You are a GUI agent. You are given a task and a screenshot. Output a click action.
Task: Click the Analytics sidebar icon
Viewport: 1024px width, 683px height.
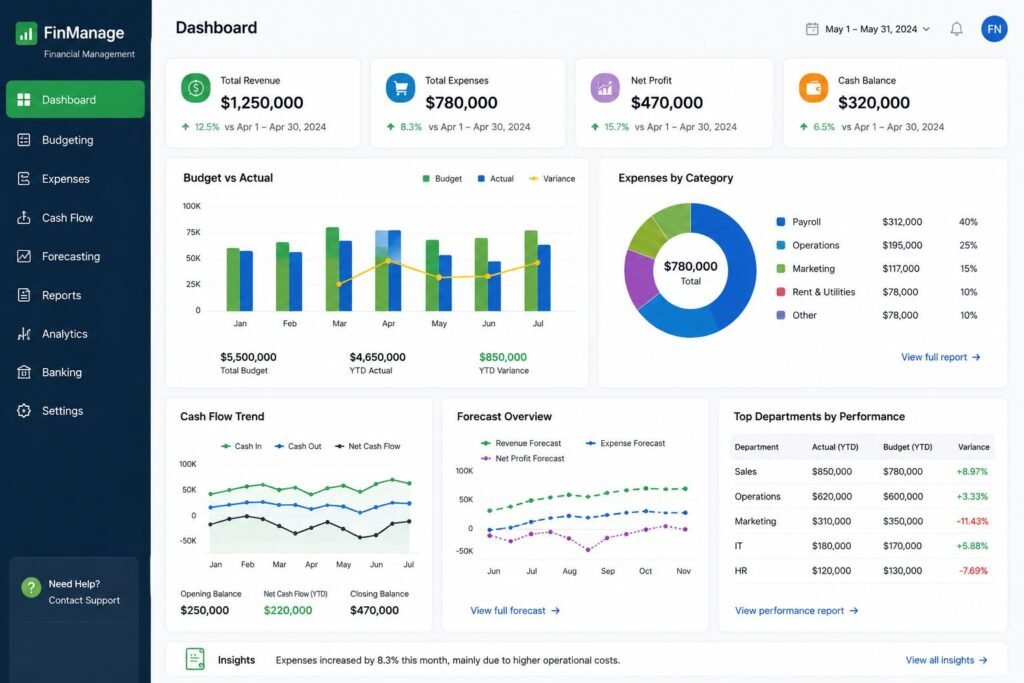(x=24, y=334)
